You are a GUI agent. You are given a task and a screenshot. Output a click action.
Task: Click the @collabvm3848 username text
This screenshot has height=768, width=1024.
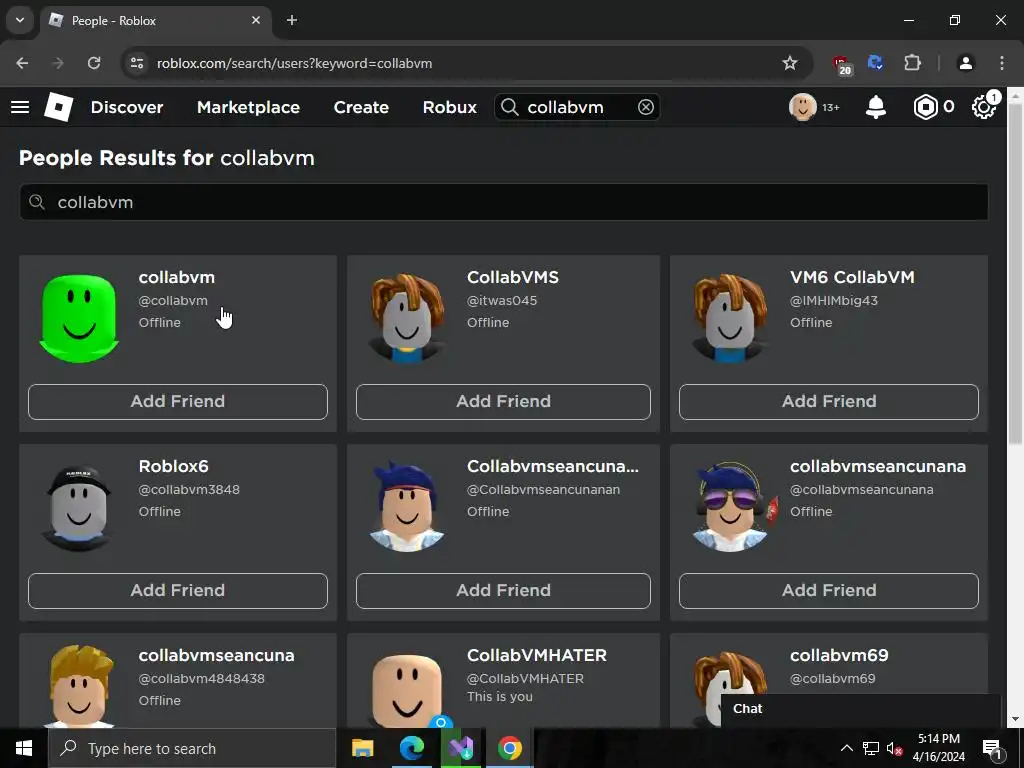tap(189, 490)
